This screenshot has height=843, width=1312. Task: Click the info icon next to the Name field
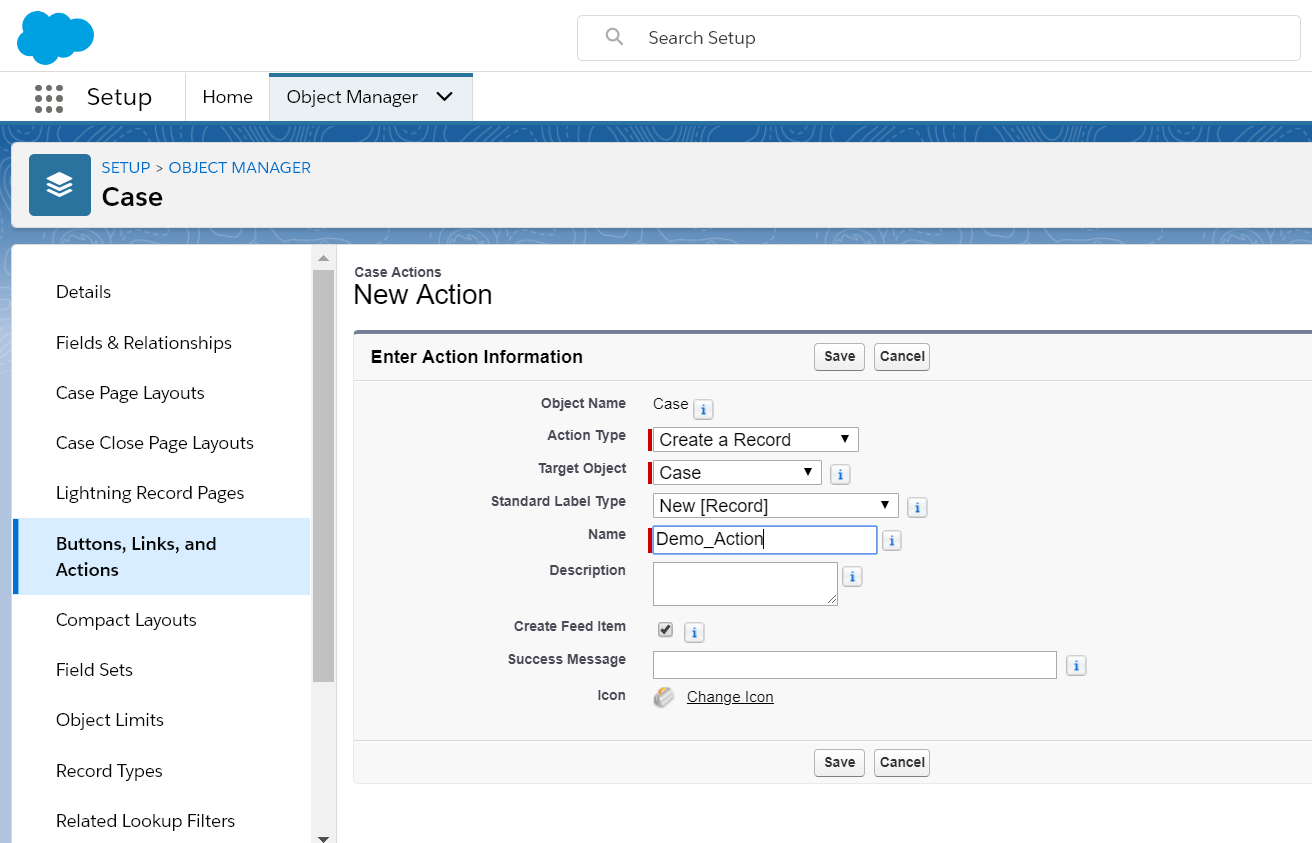pyautogui.click(x=891, y=540)
